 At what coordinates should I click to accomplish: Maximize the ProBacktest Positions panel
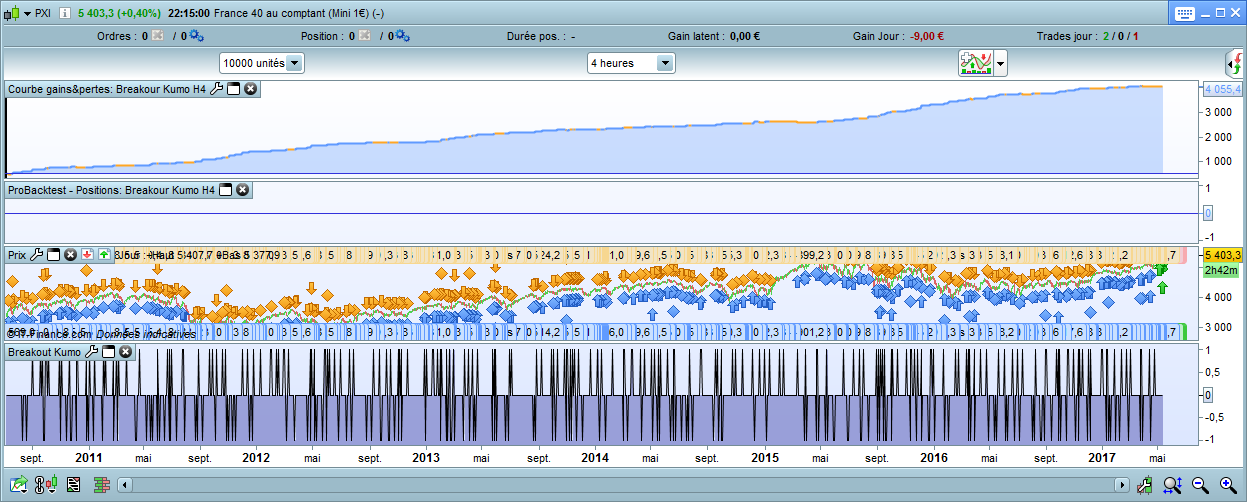225,190
